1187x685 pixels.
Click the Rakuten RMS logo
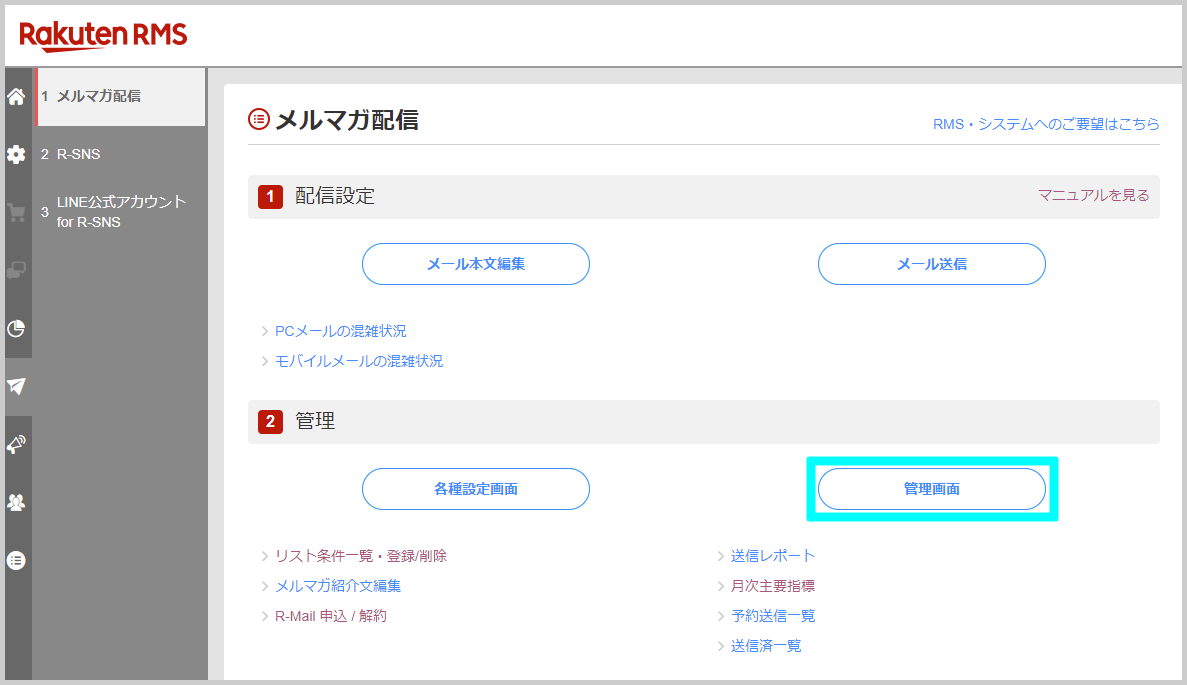point(103,36)
